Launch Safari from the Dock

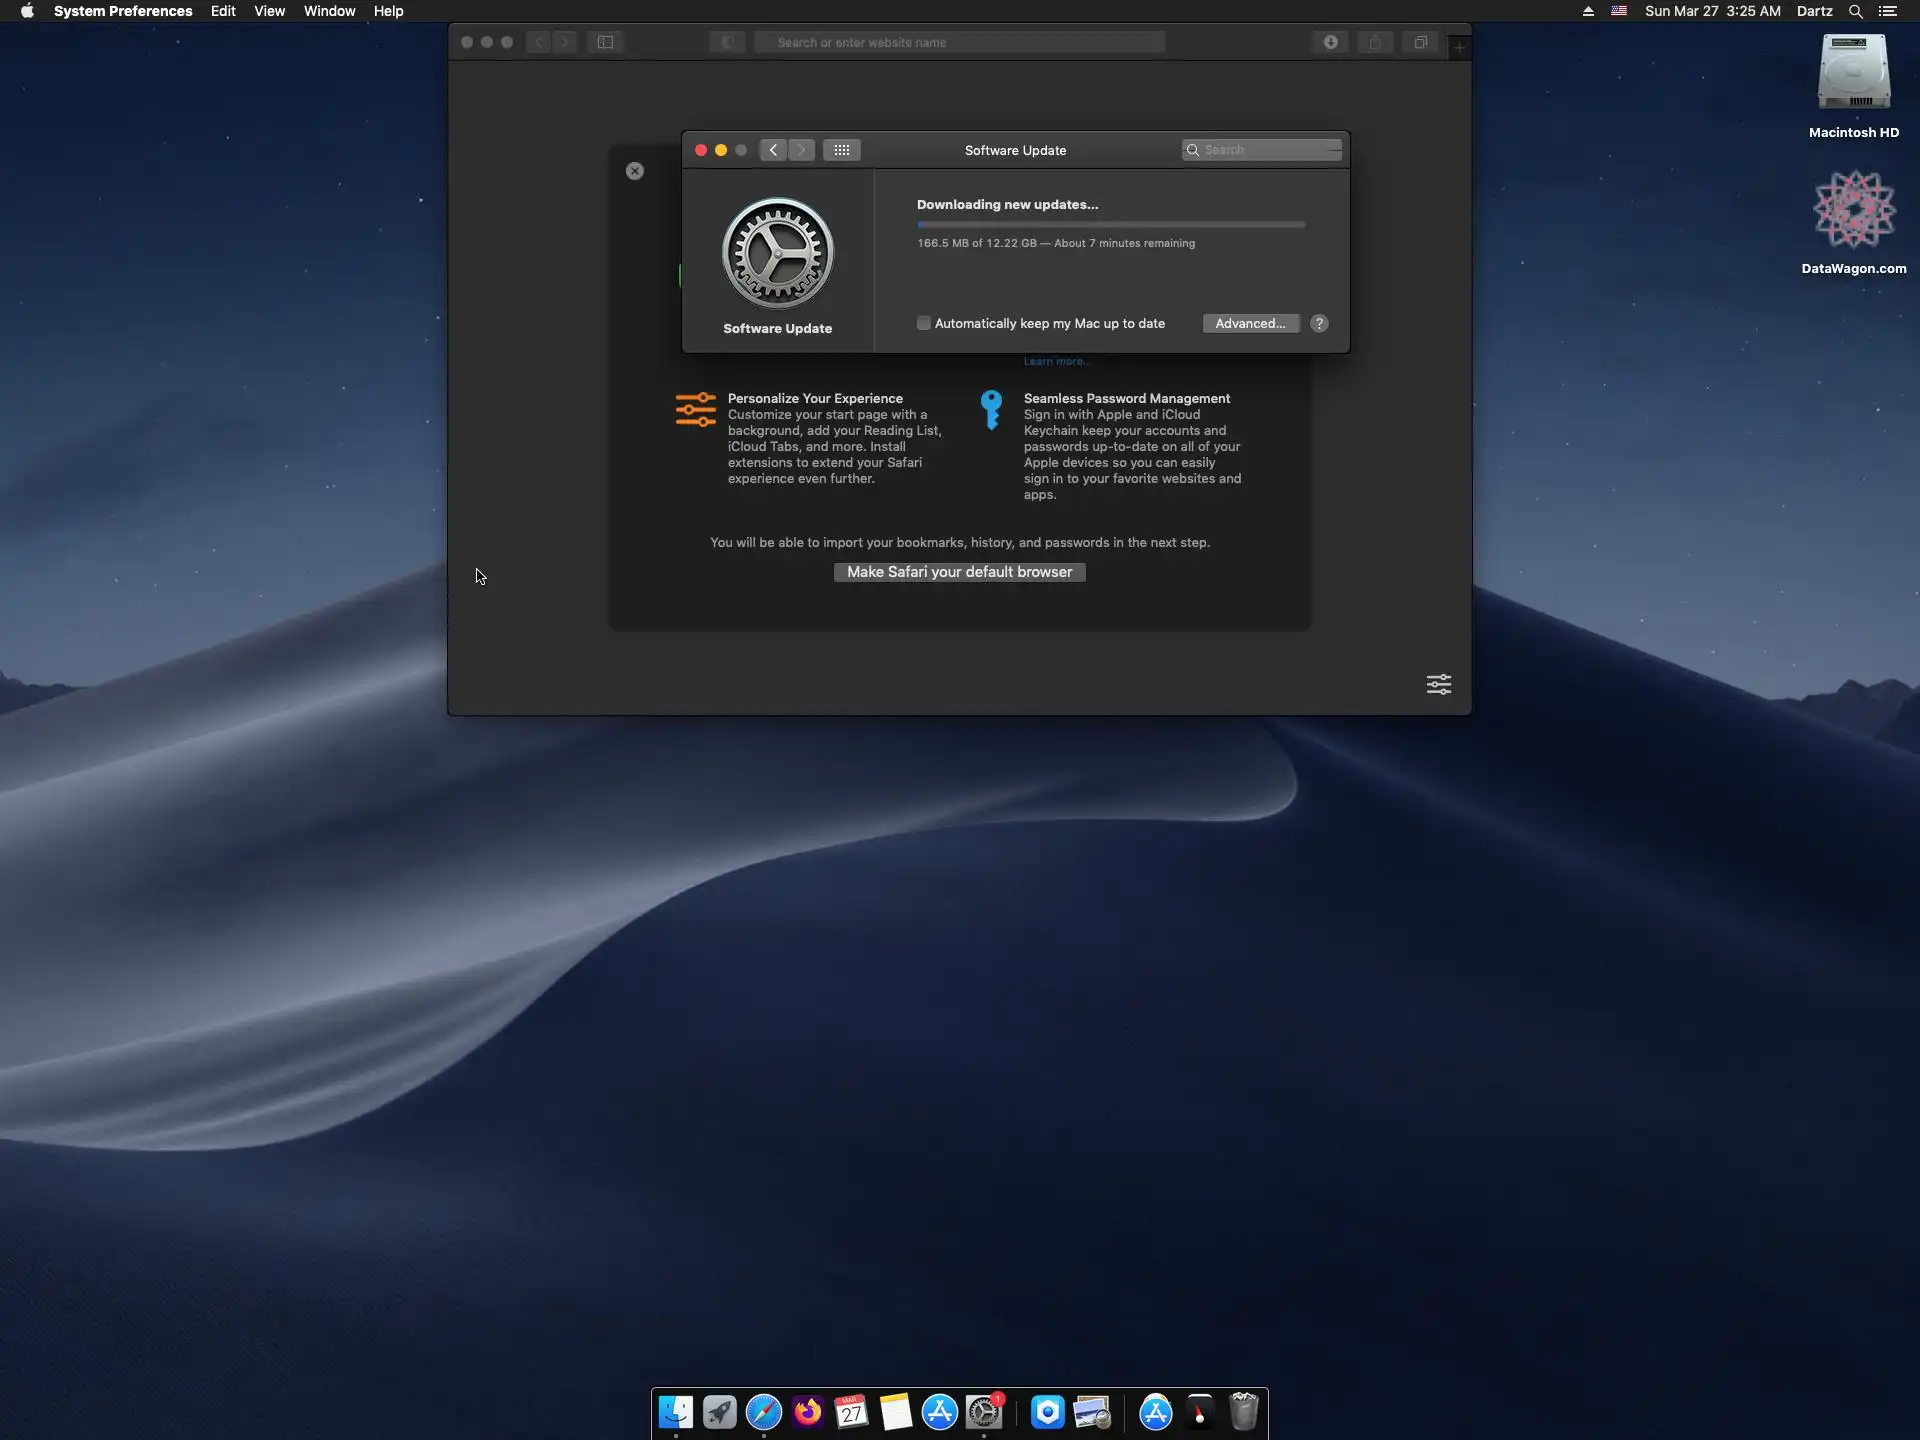(x=763, y=1412)
